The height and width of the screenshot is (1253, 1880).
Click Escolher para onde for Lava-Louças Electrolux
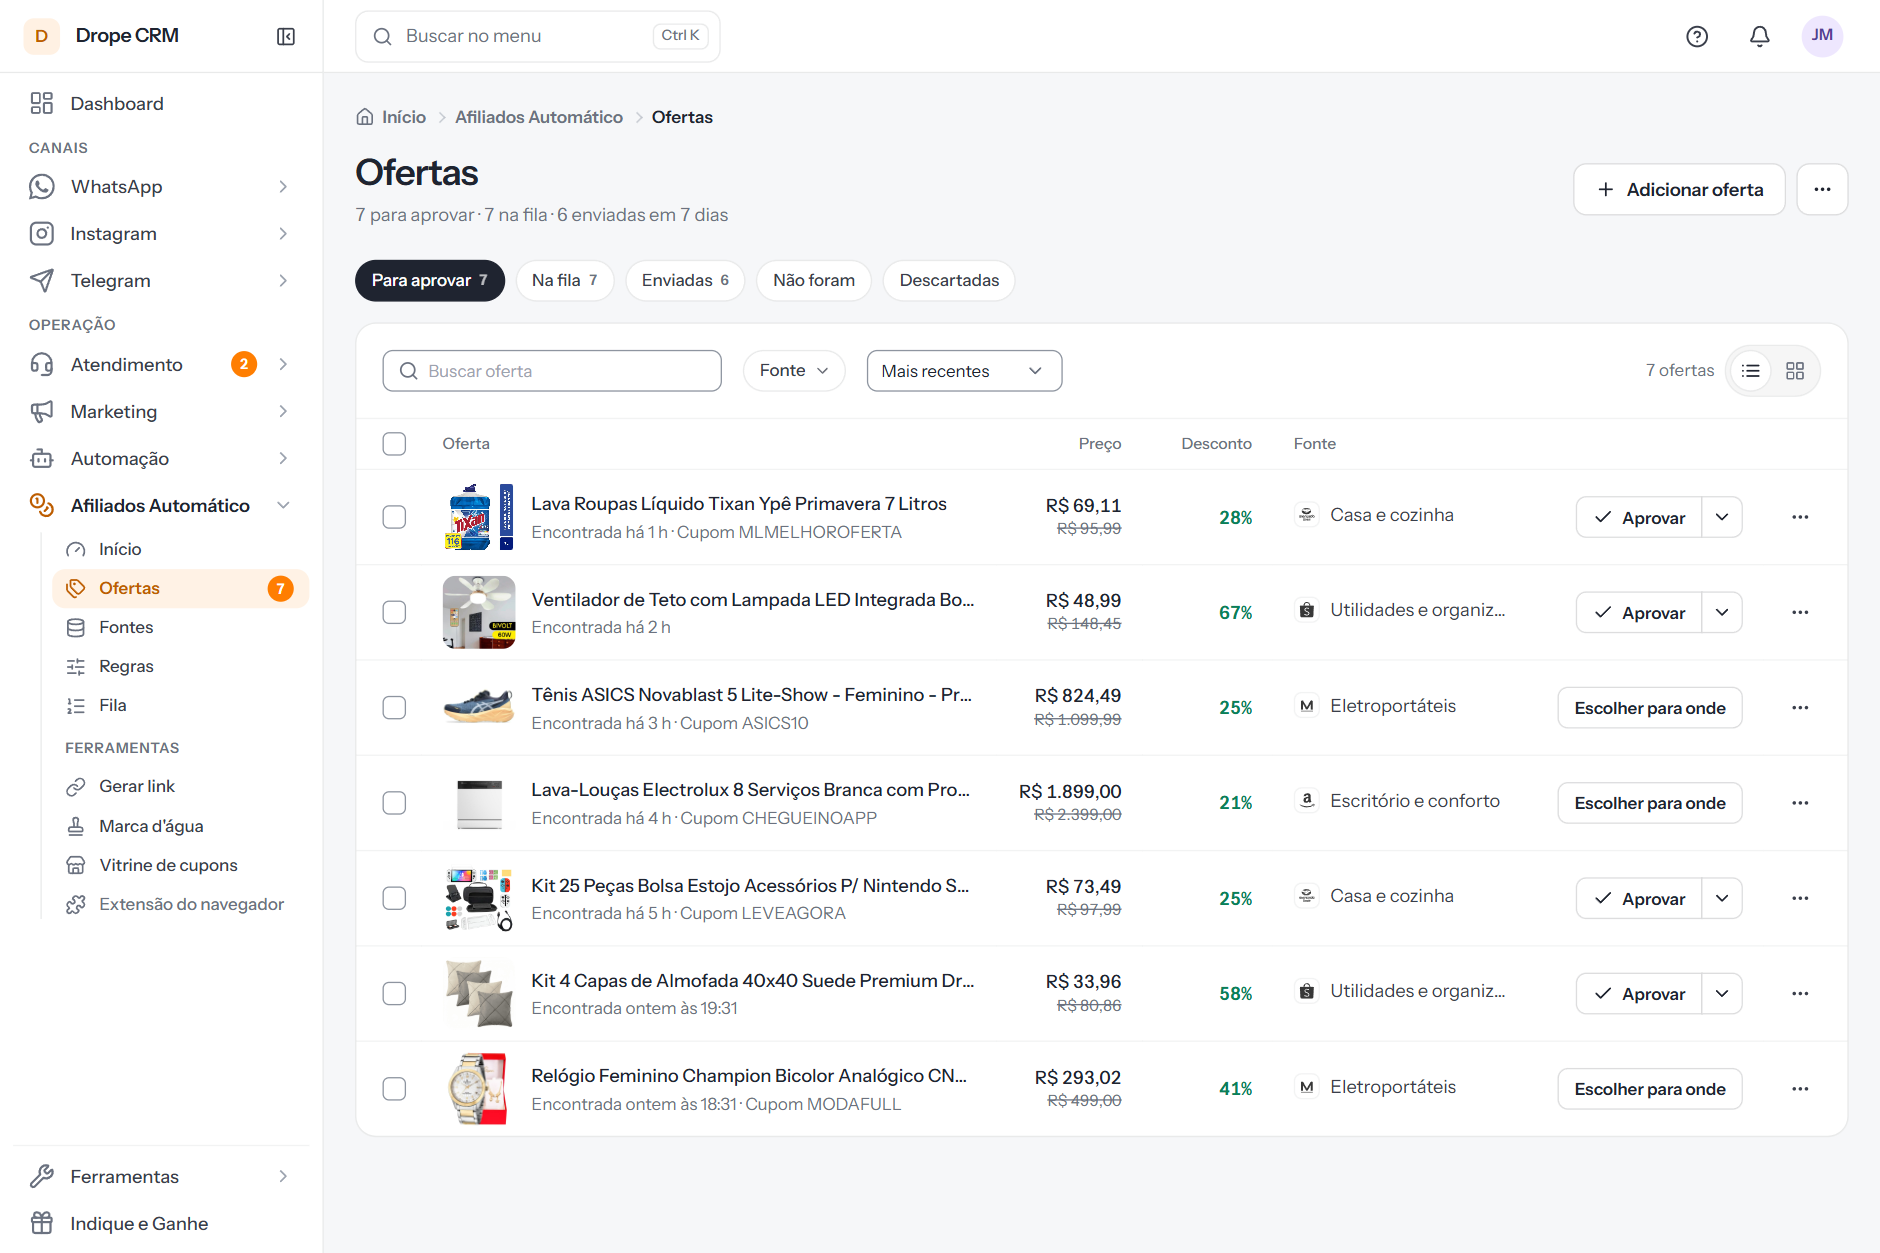click(x=1650, y=803)
